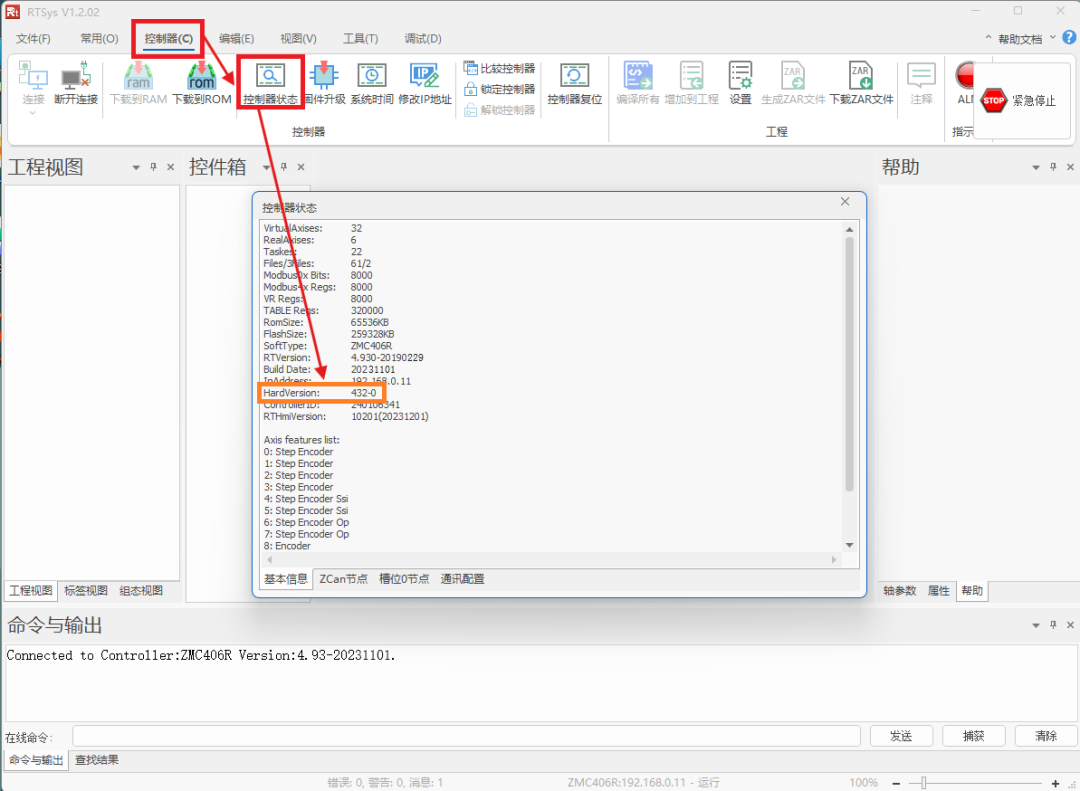Pin the 控件箱 panel
Screen dimensions: 1080x791
point(284,167)
